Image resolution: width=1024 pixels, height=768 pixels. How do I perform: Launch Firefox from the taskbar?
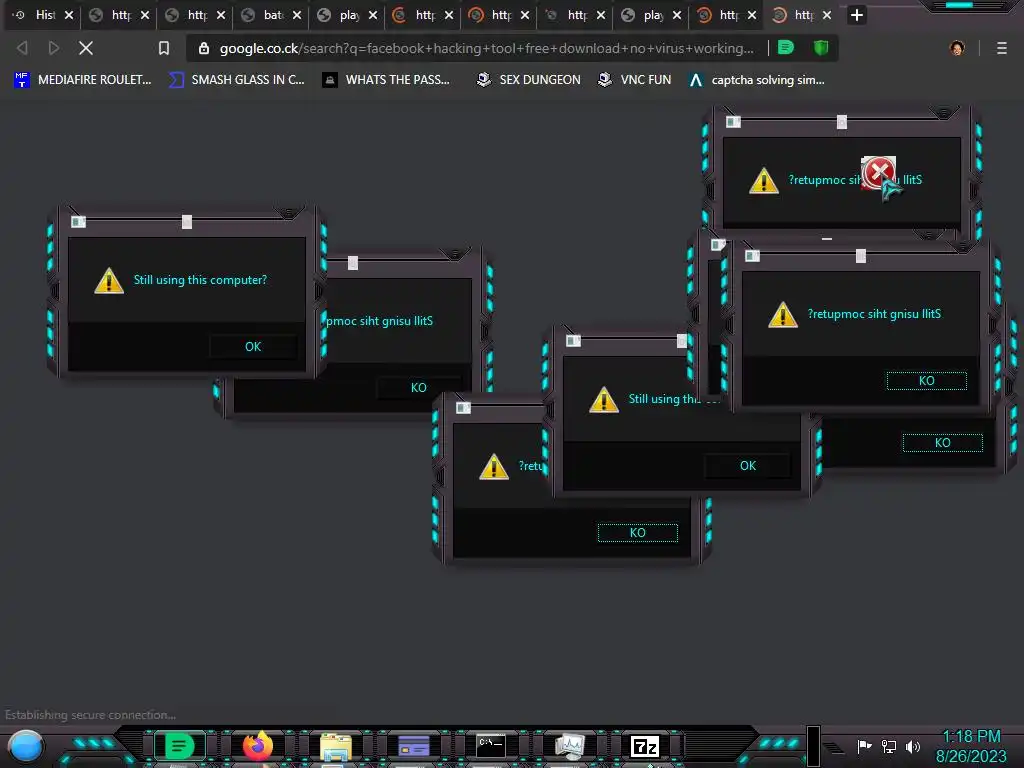point(257,746)
